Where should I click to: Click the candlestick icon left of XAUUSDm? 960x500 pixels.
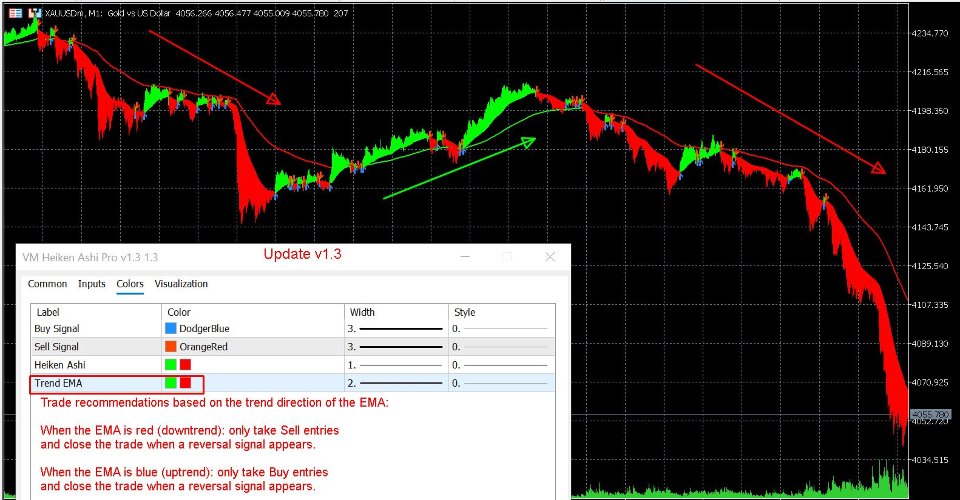click(35, 13)
